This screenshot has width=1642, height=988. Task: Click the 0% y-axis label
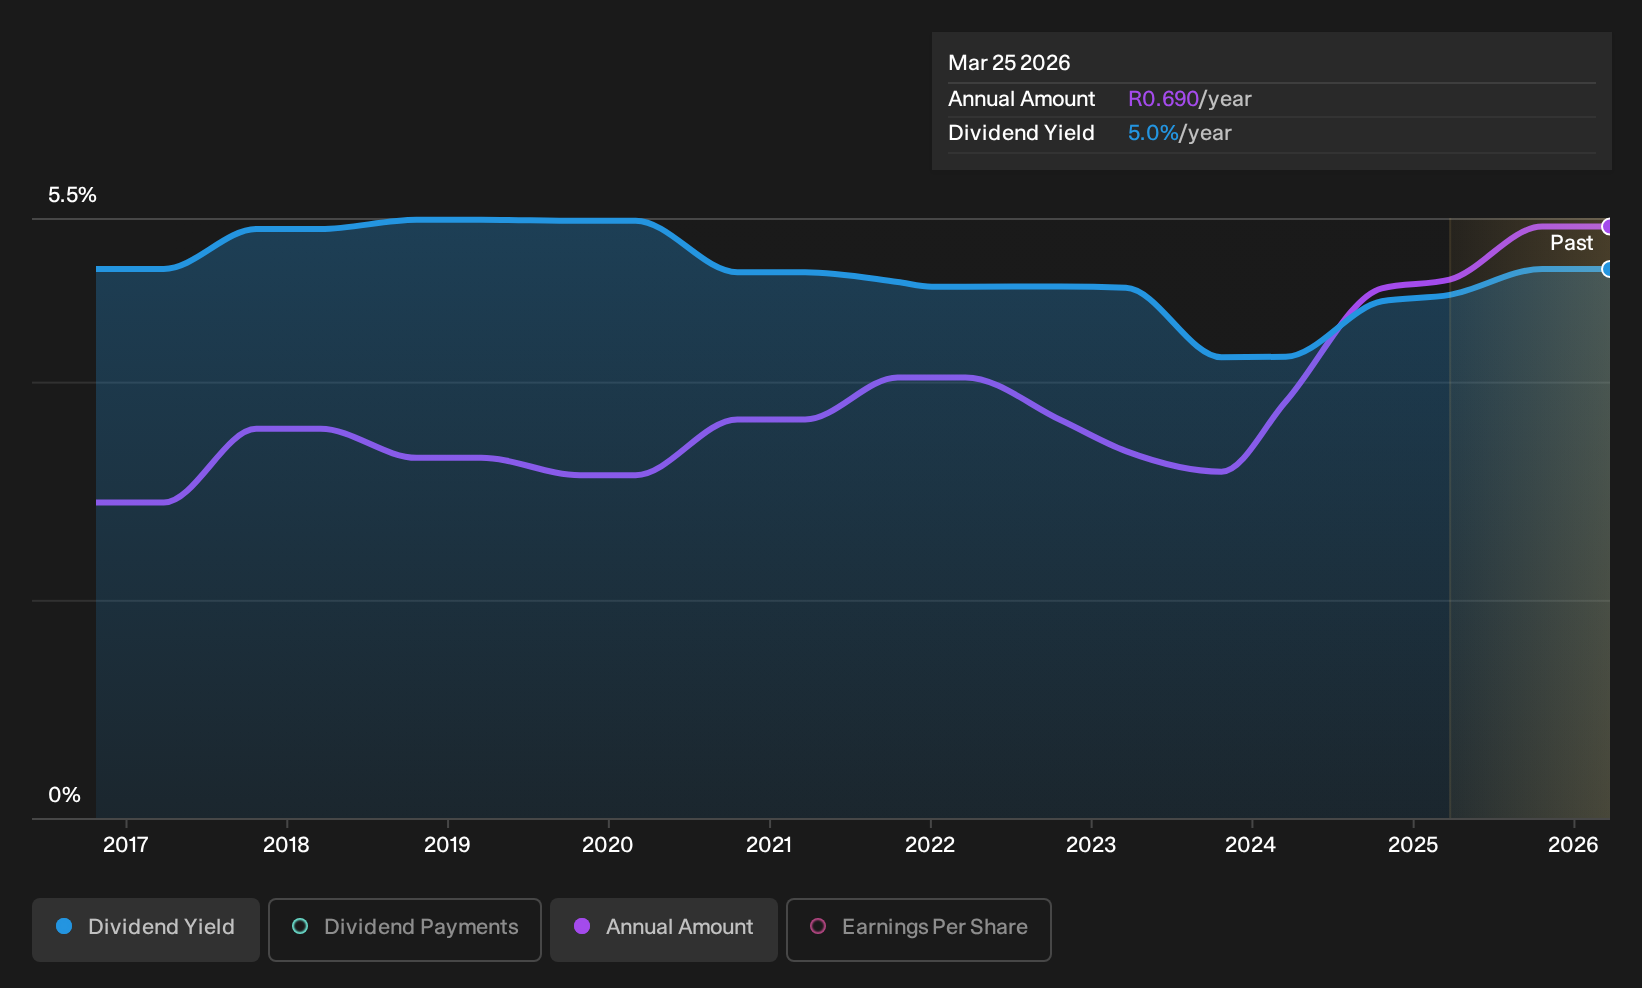tap(65, 795)
